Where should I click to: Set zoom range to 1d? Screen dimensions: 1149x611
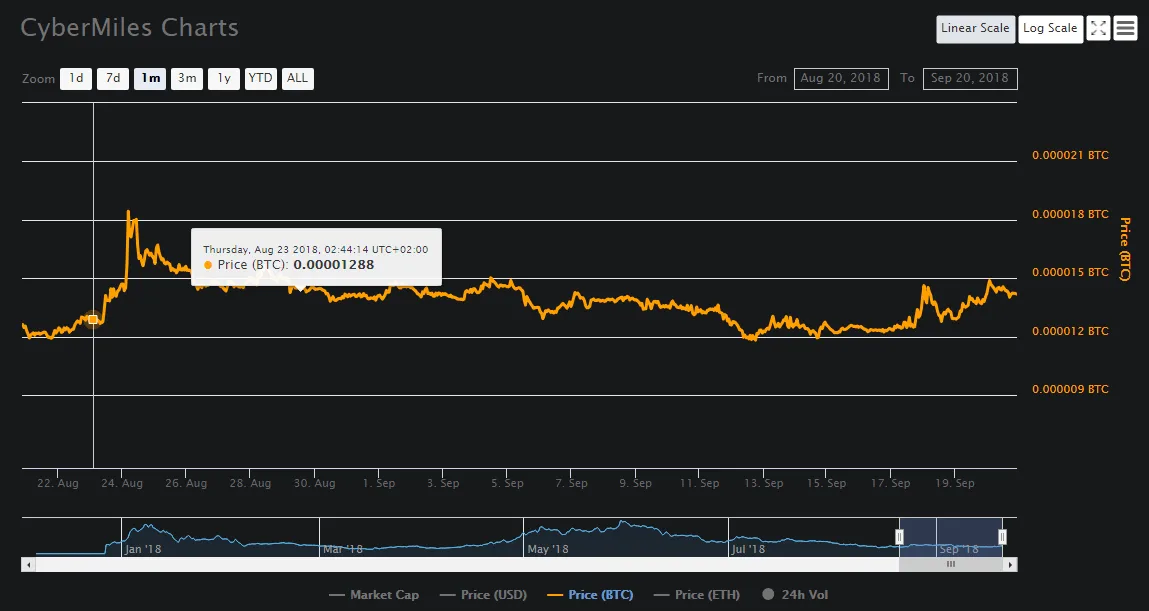click(76, 78)
